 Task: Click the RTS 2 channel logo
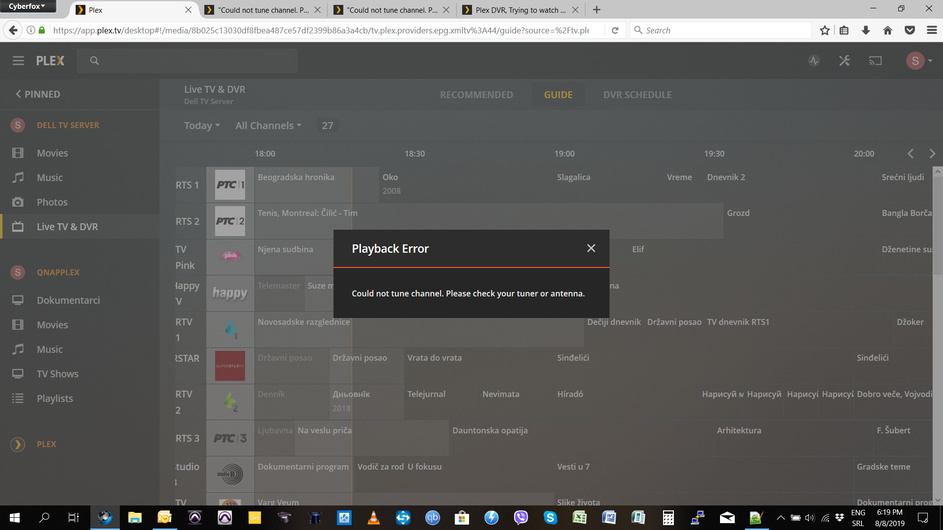coord(230,221)
